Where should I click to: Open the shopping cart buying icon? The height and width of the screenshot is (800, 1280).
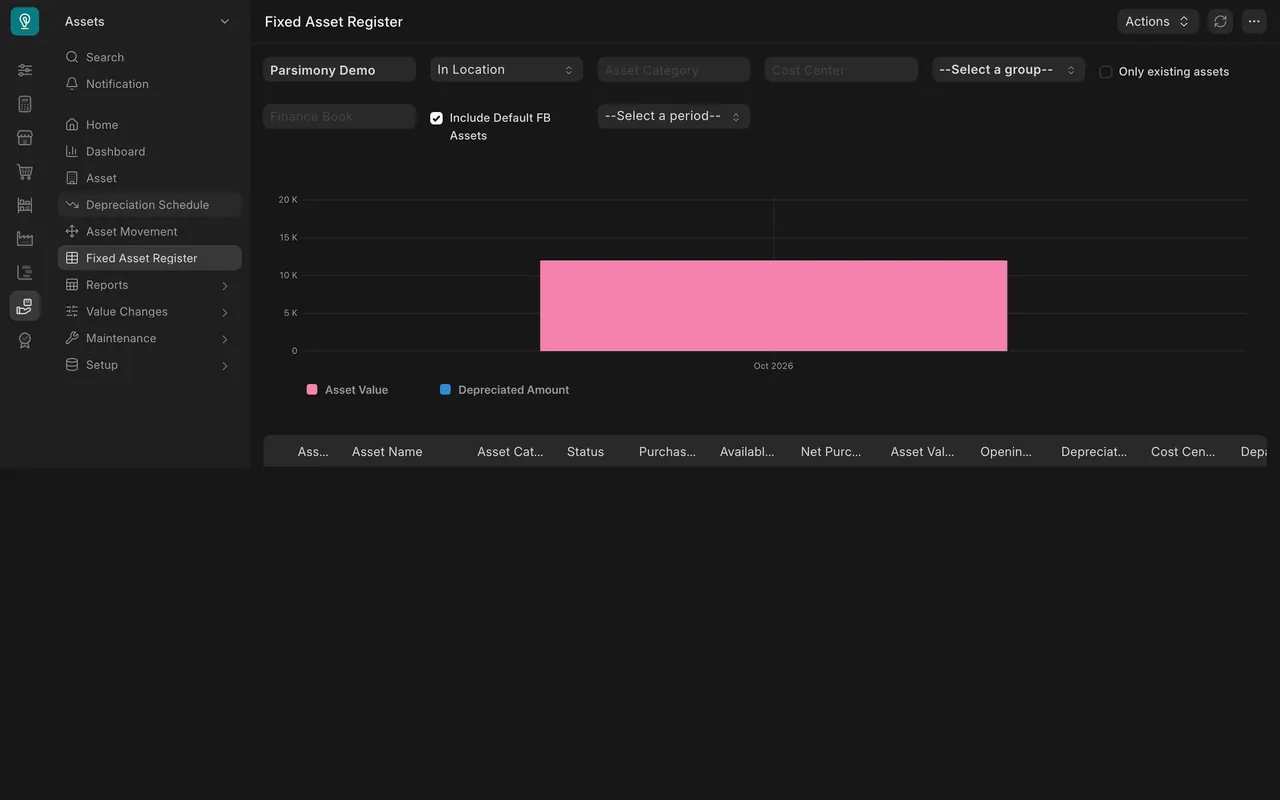coord(25,172)
